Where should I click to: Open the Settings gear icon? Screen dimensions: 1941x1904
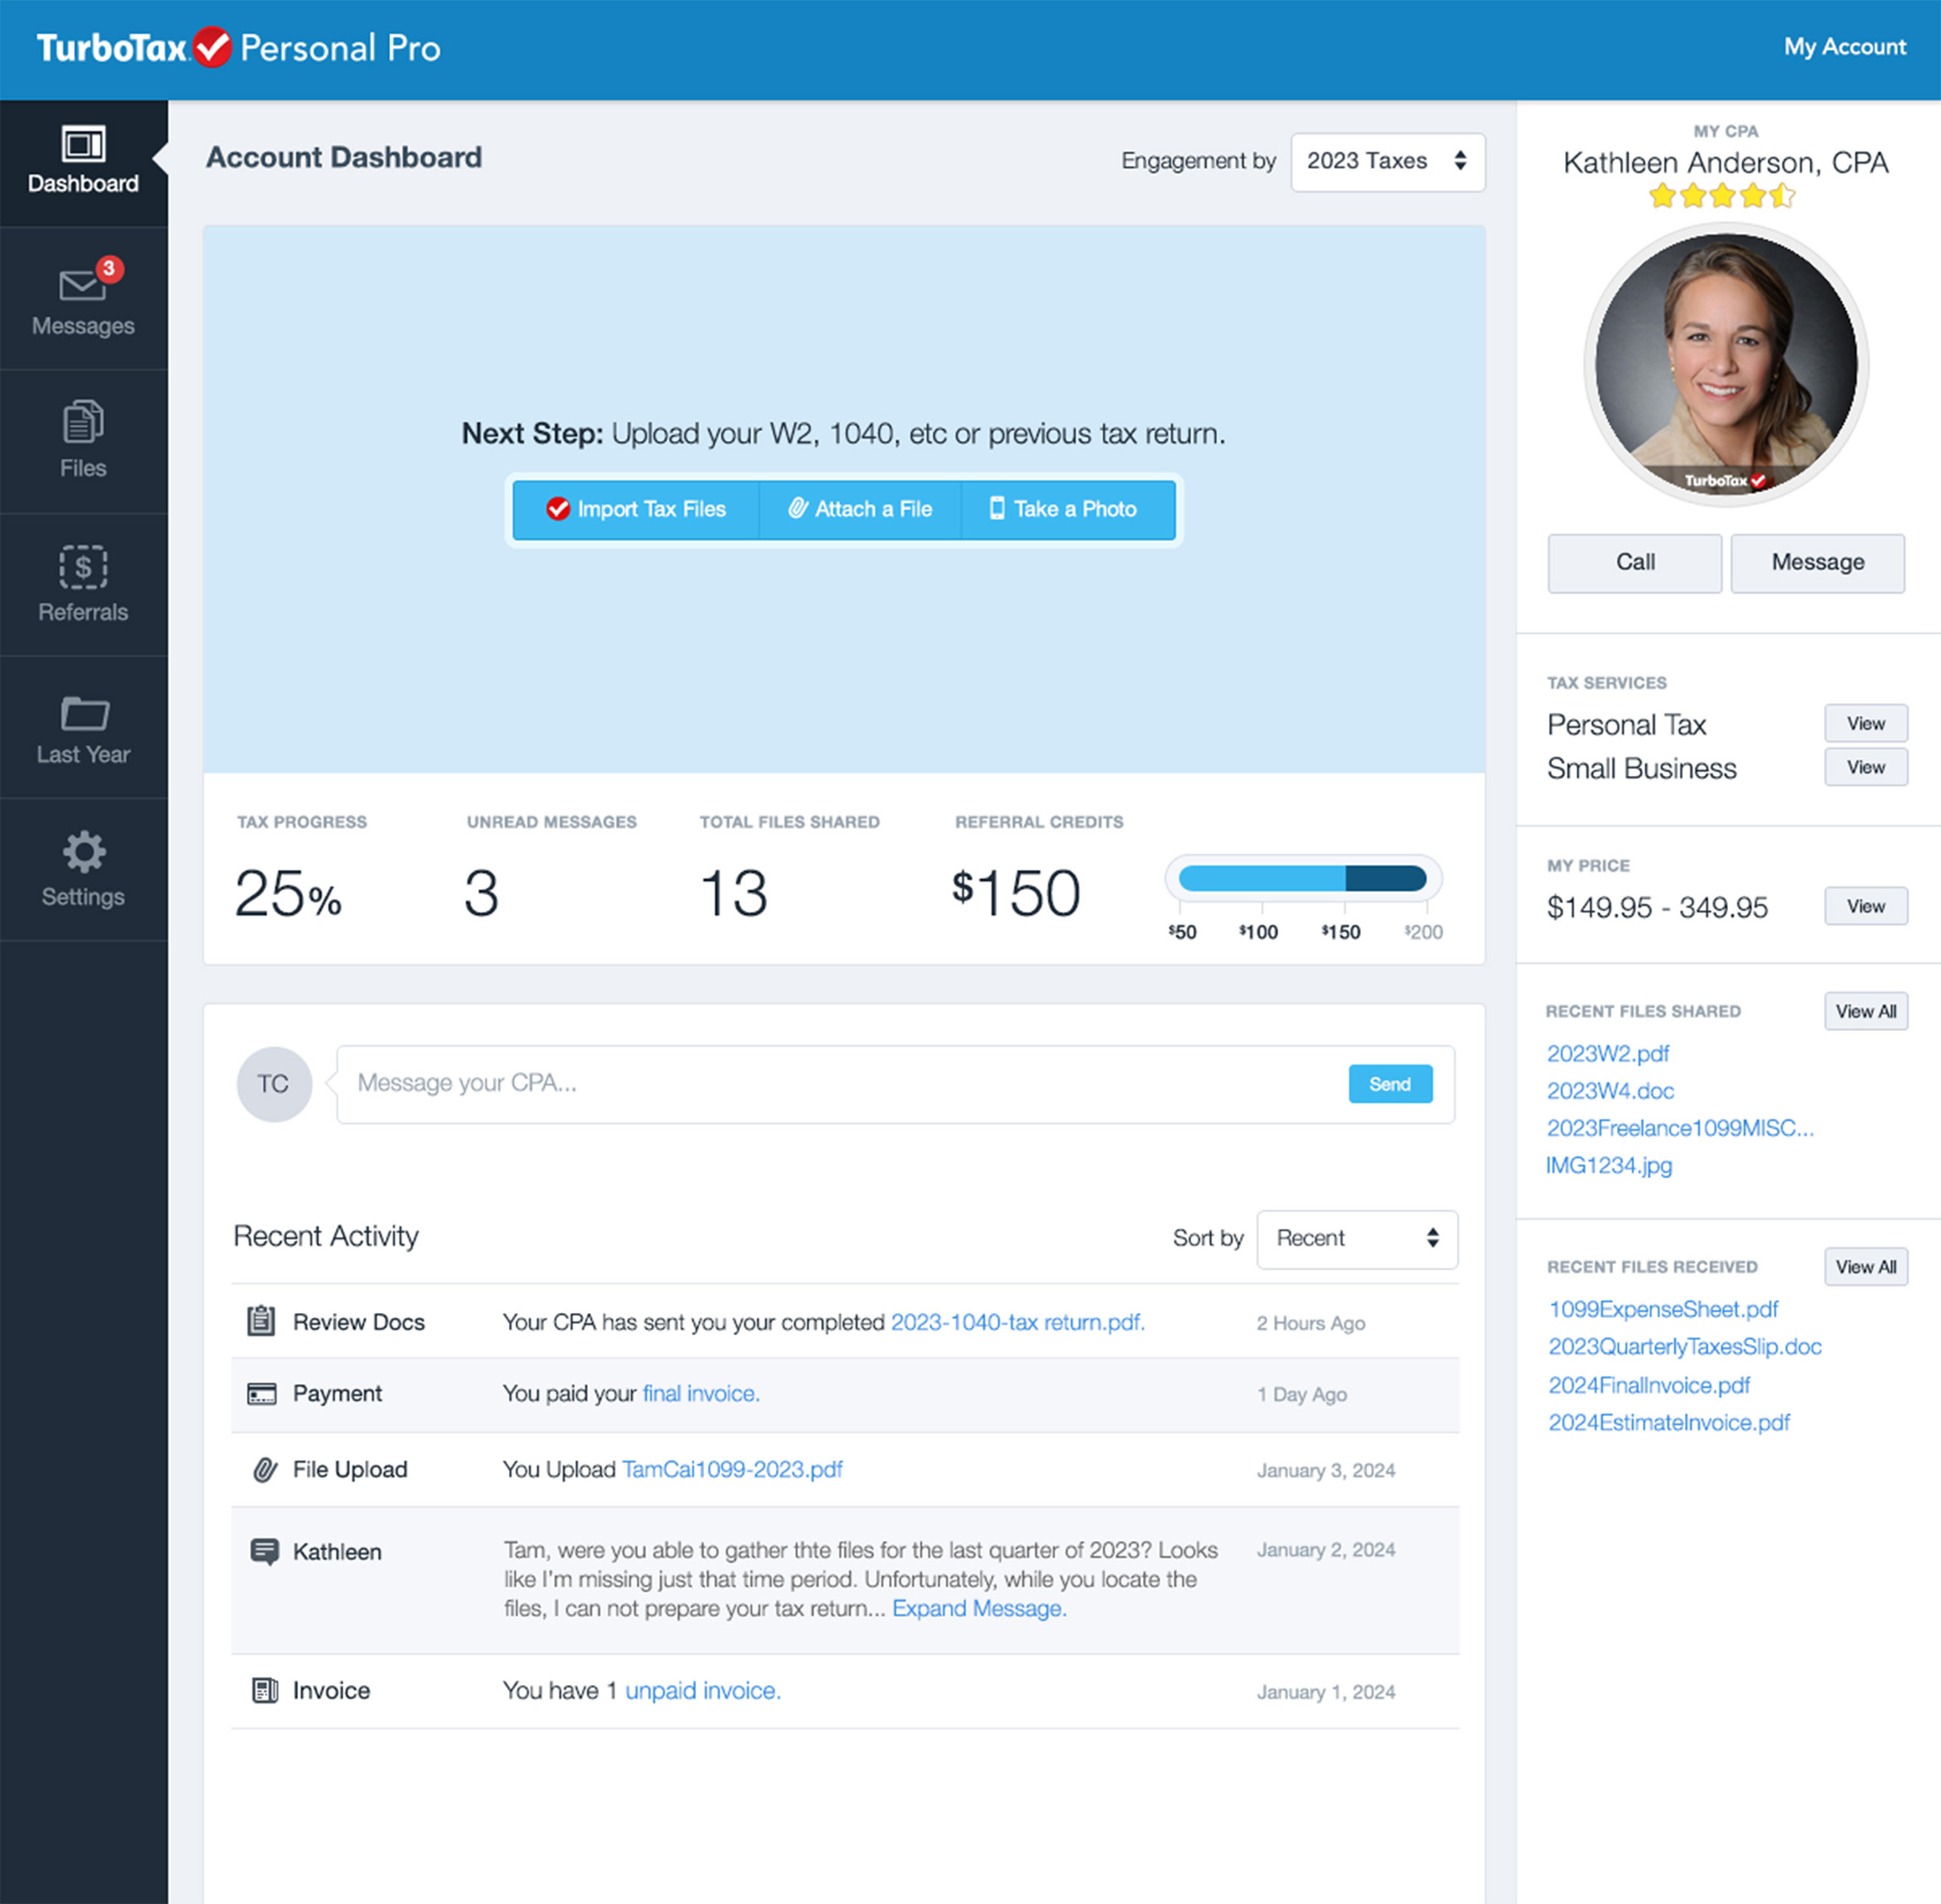click(84, 852)
